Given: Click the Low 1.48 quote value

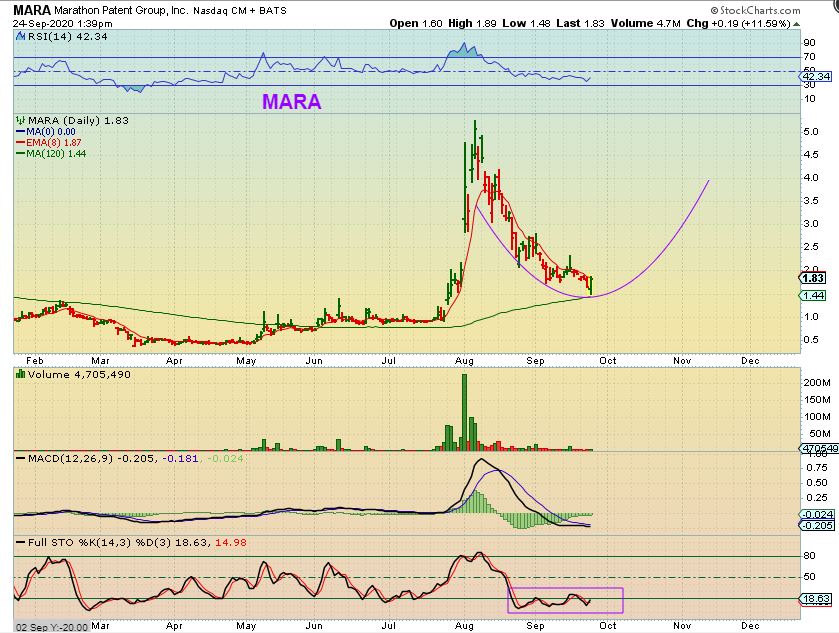Looking at the screenshot, I should click(527, 24).
